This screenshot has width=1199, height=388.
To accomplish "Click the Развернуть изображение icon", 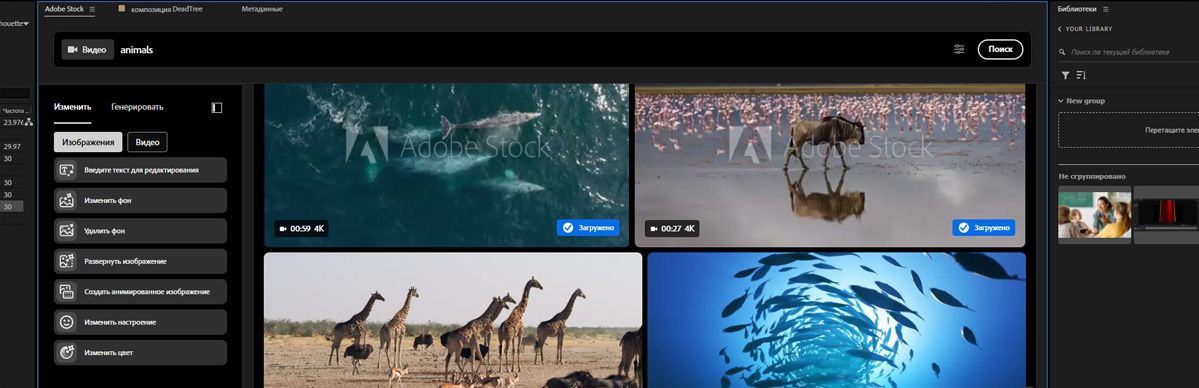I will point(67,261).
